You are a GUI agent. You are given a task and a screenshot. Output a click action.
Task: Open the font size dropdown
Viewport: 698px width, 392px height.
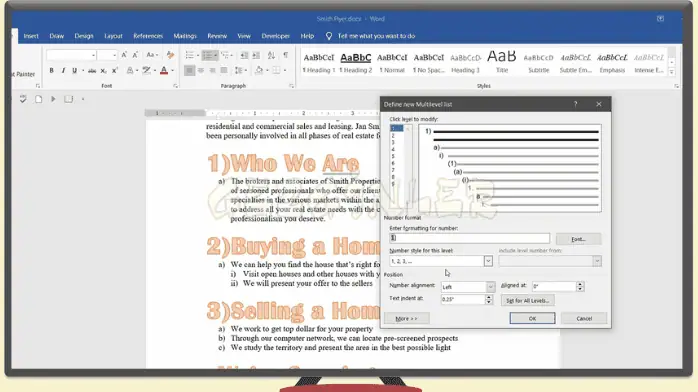point(114,55)
